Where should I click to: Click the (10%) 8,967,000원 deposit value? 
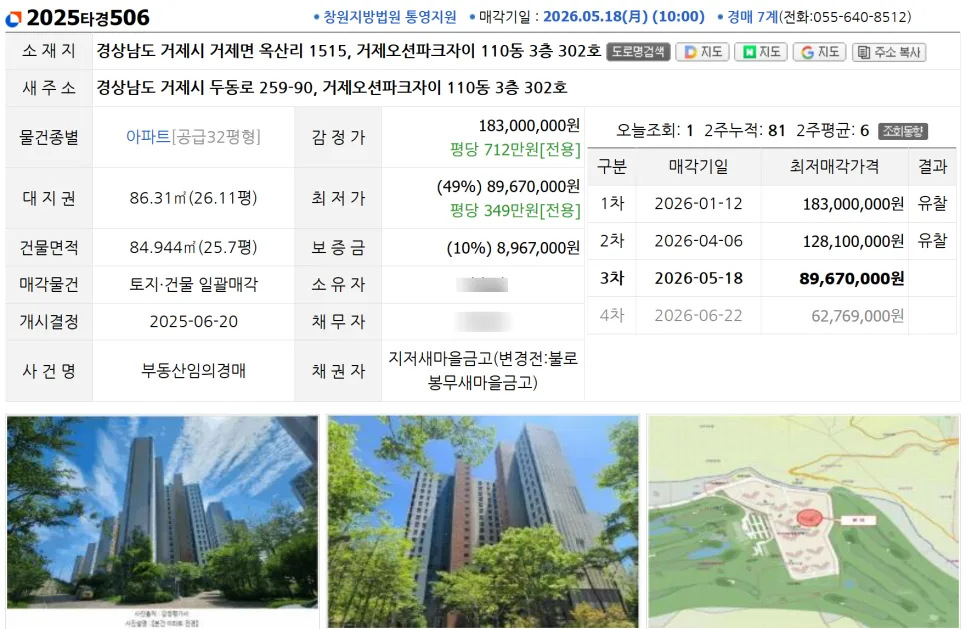(513, 248)
